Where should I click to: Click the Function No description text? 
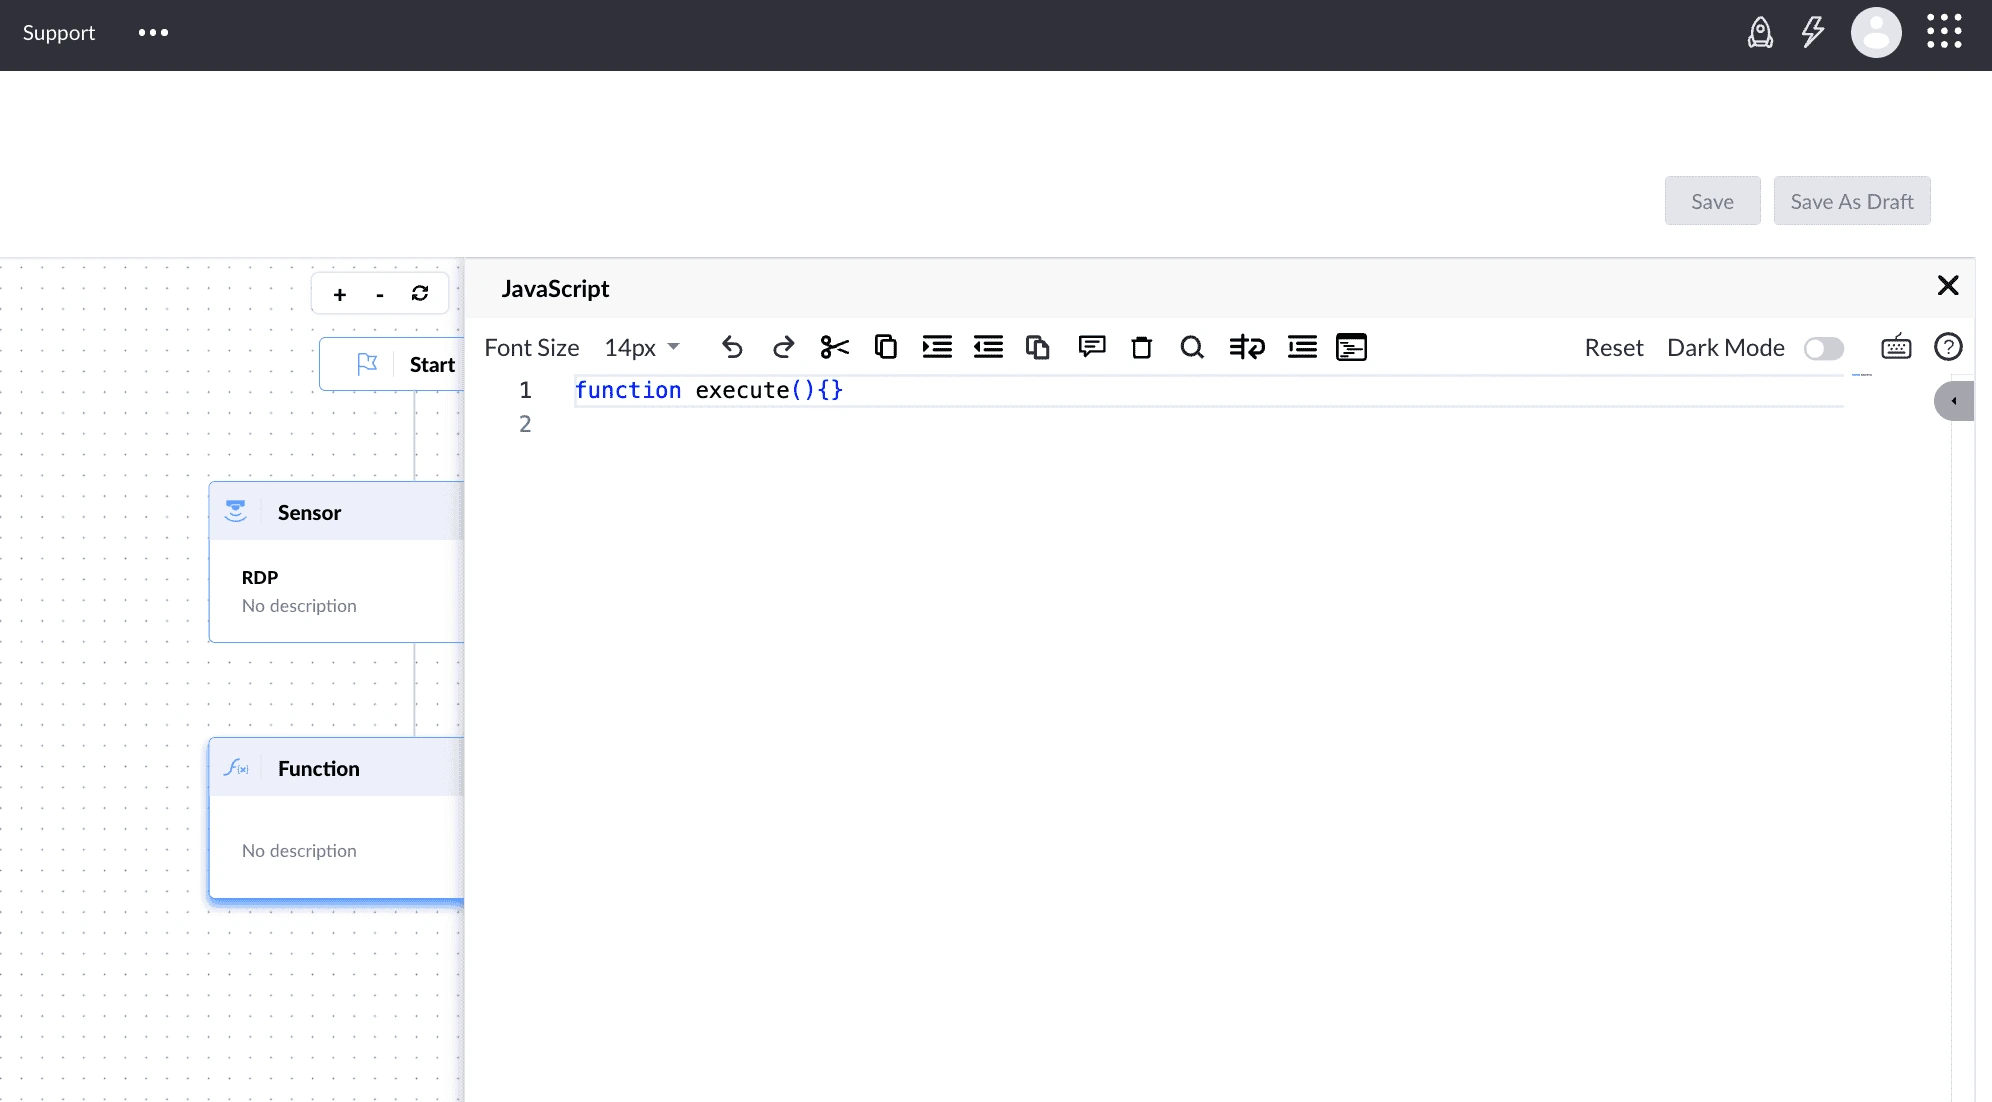coord(299,851)
